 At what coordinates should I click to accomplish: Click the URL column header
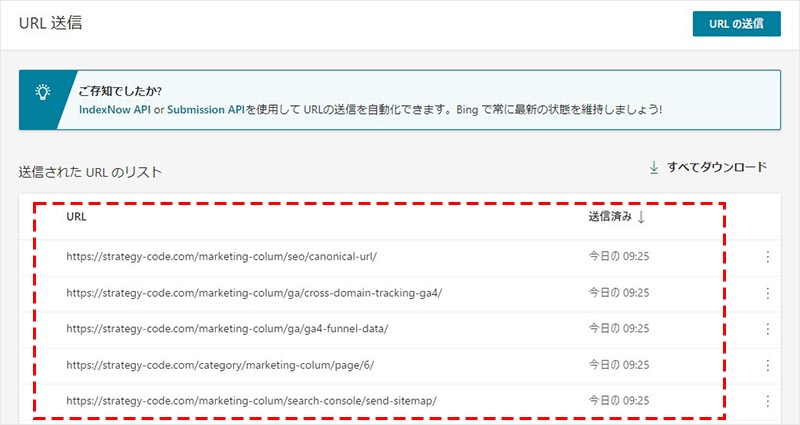coord(76,216)
